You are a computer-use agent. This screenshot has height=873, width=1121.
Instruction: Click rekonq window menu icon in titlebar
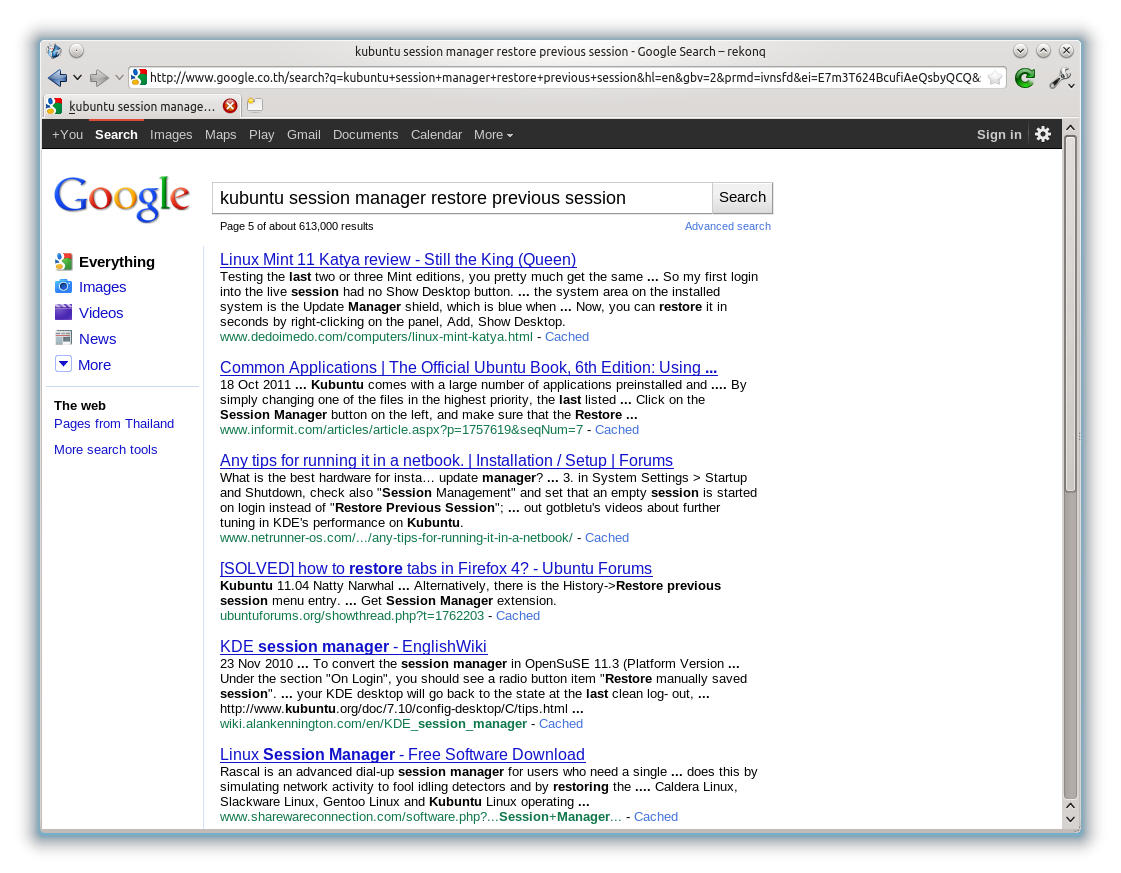coord(54,51)
